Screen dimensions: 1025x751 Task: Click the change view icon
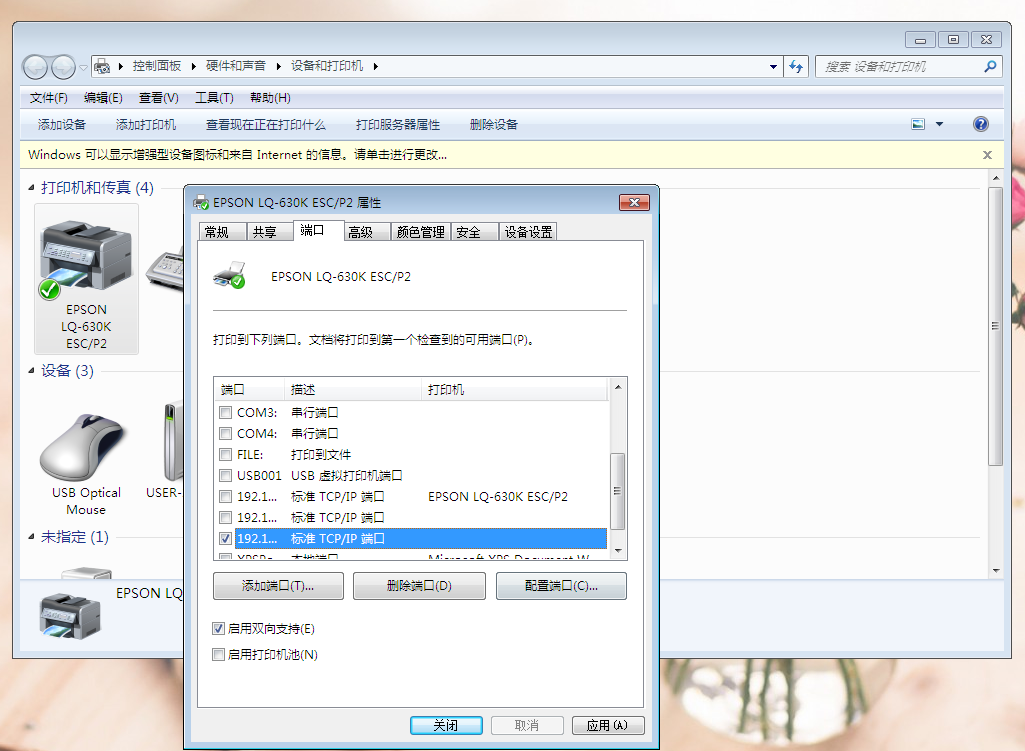[918, 124]
